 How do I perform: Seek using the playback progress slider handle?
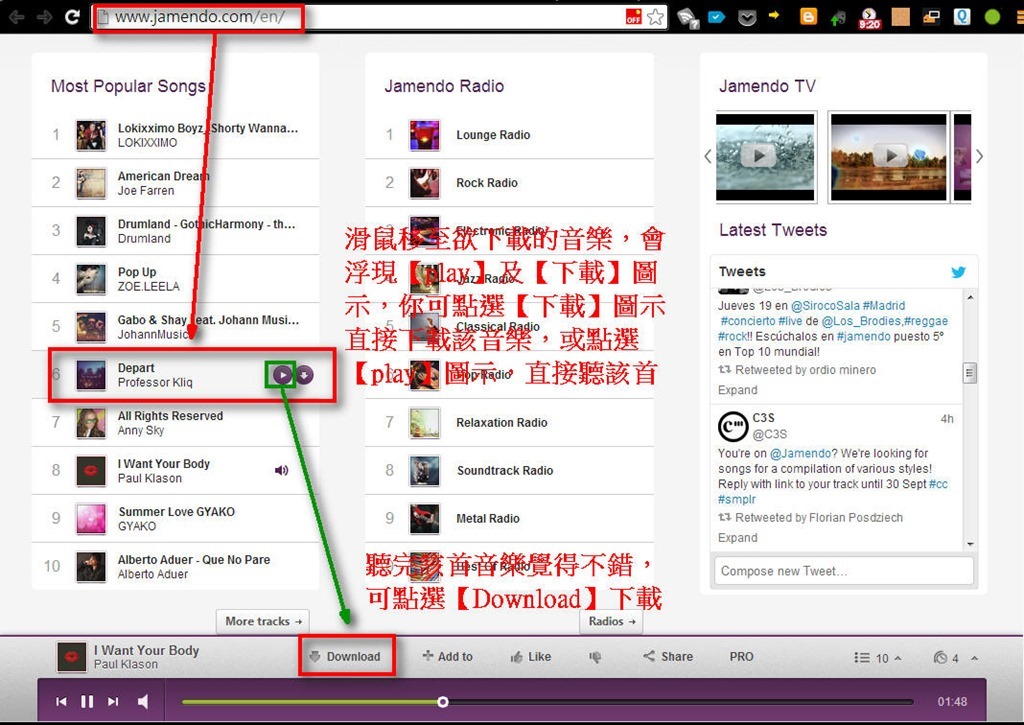(x=443, y=701)
